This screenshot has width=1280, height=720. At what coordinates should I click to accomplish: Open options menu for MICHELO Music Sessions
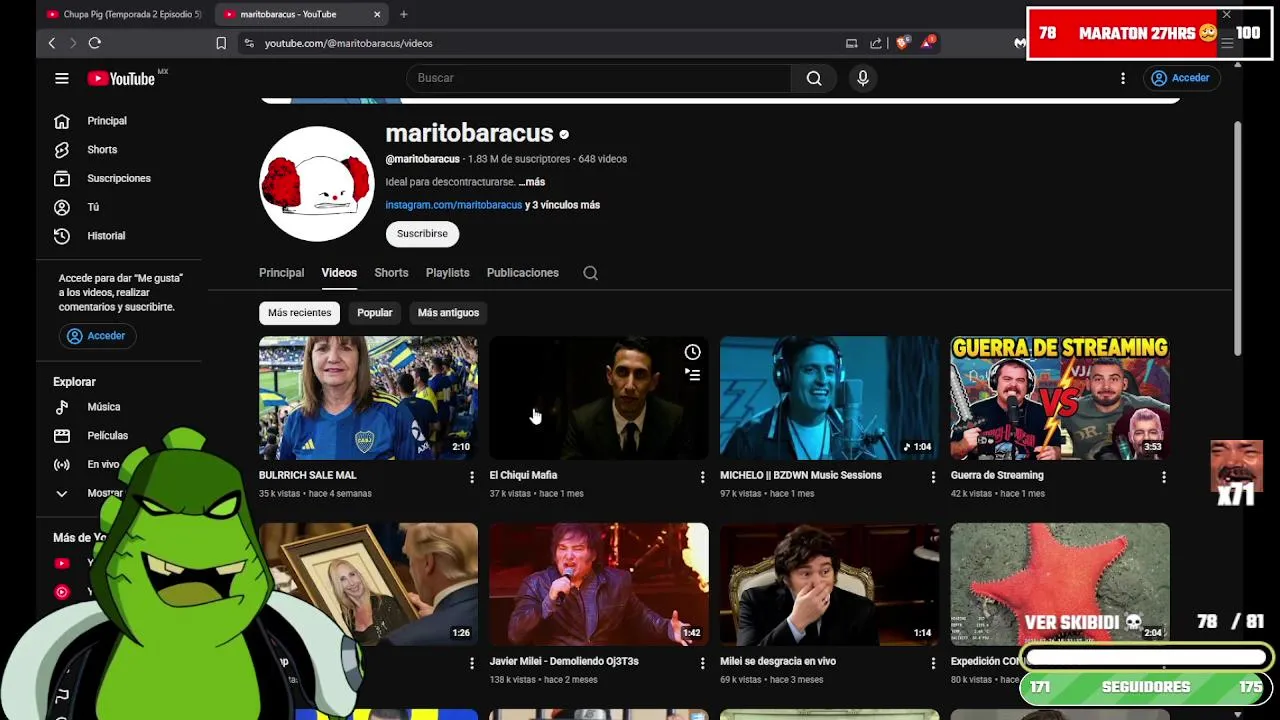pos(933,478)
